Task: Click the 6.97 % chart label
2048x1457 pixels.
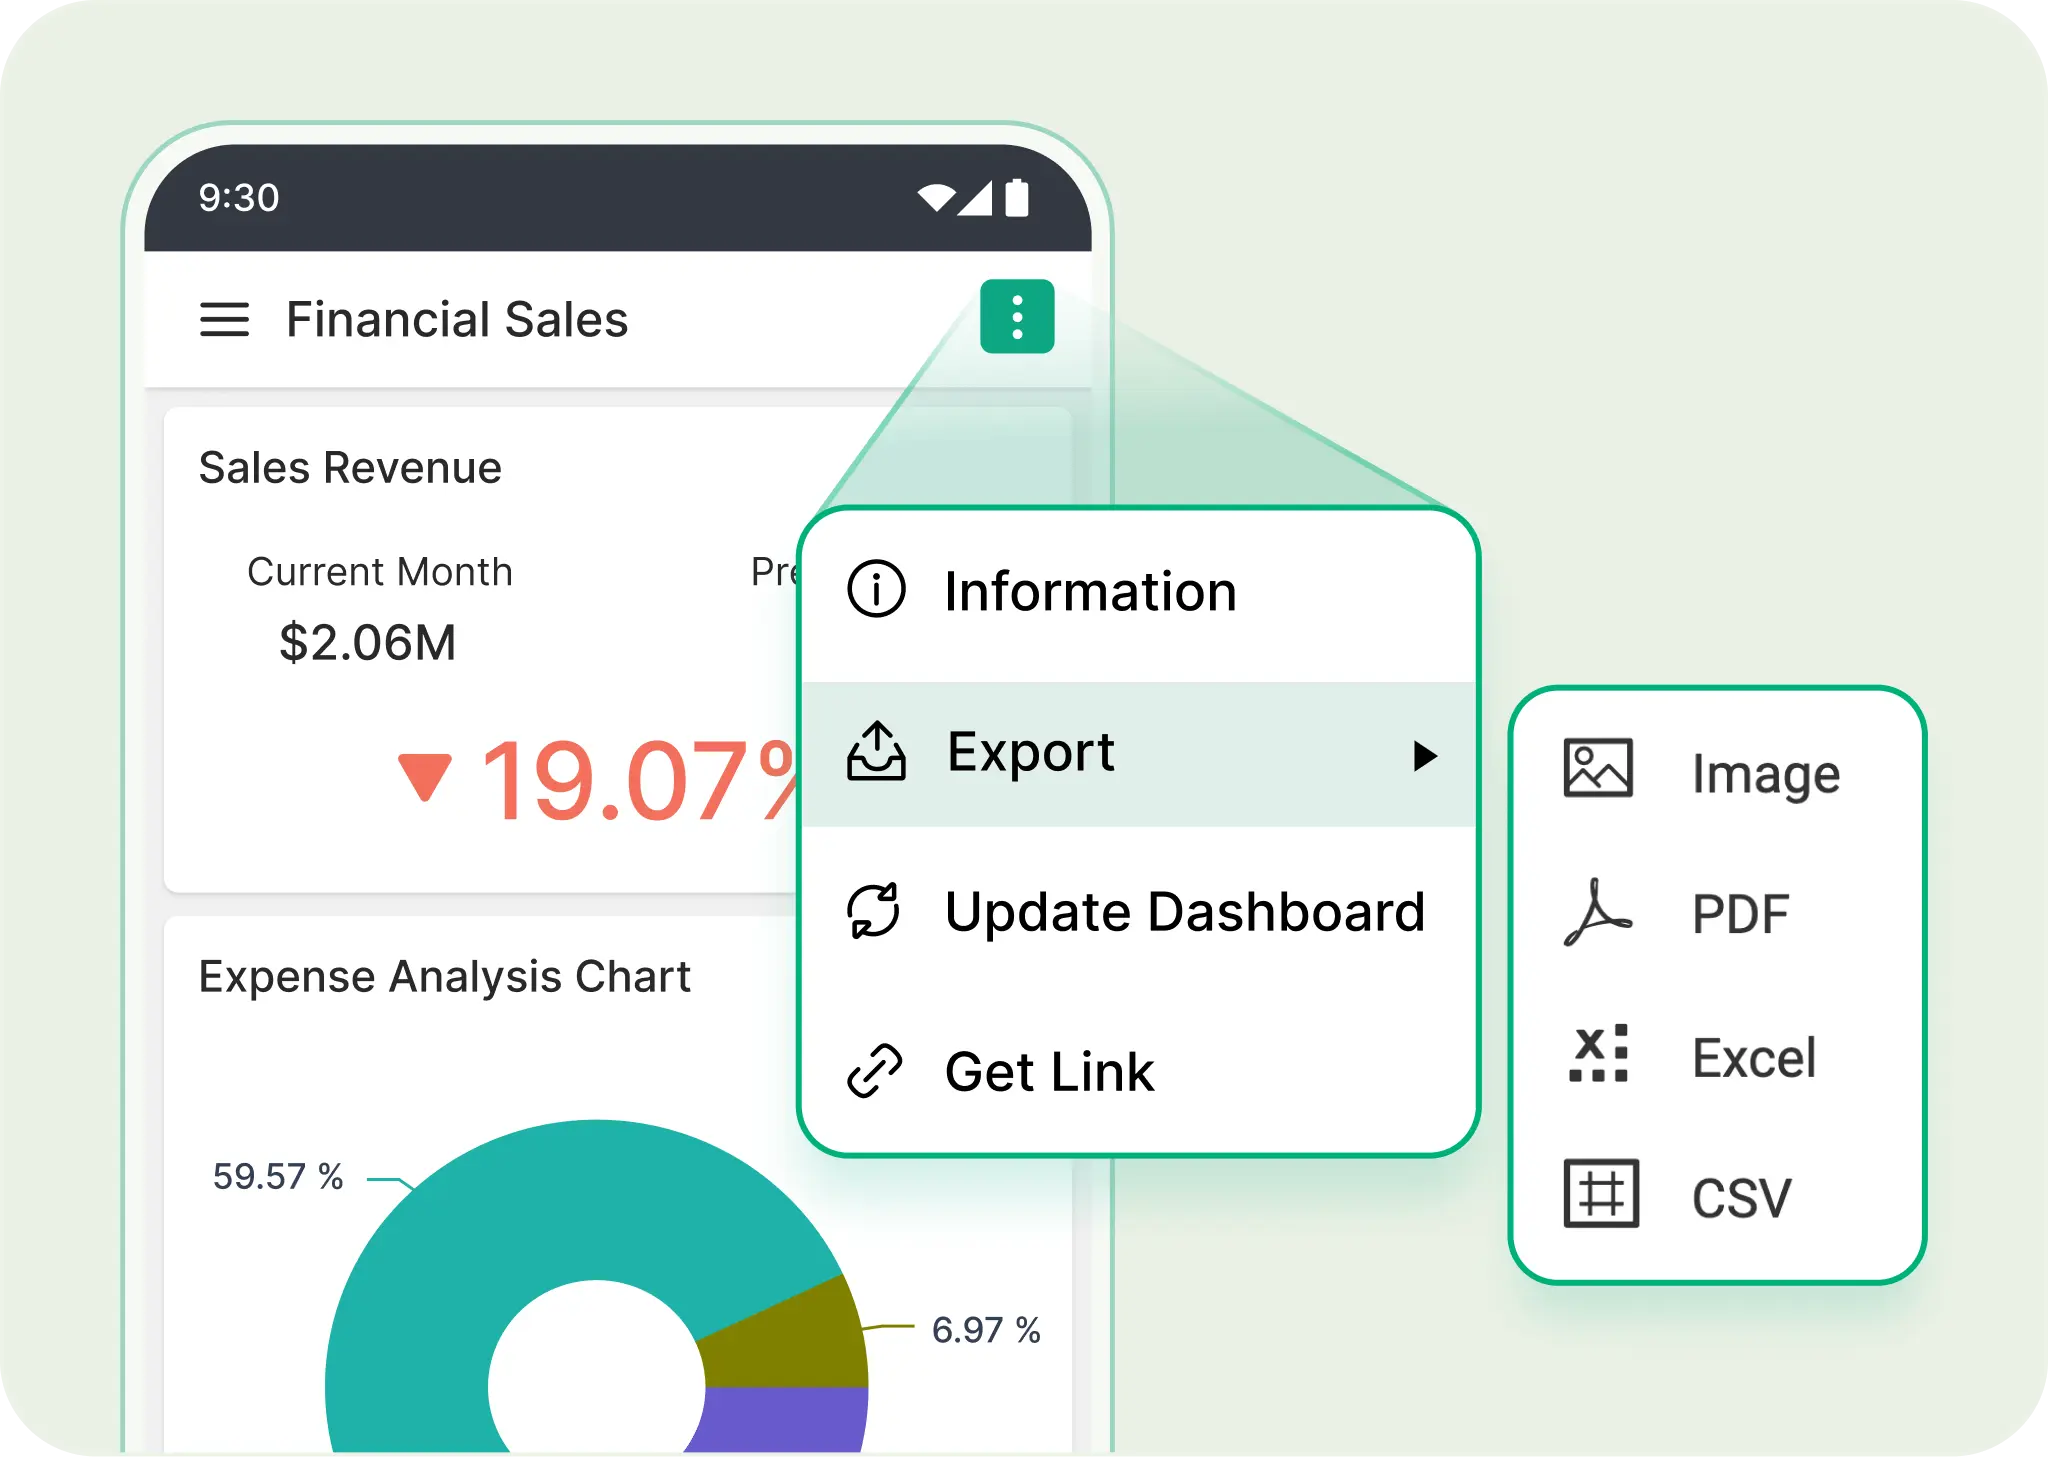Action: (x=986, y=1330)
